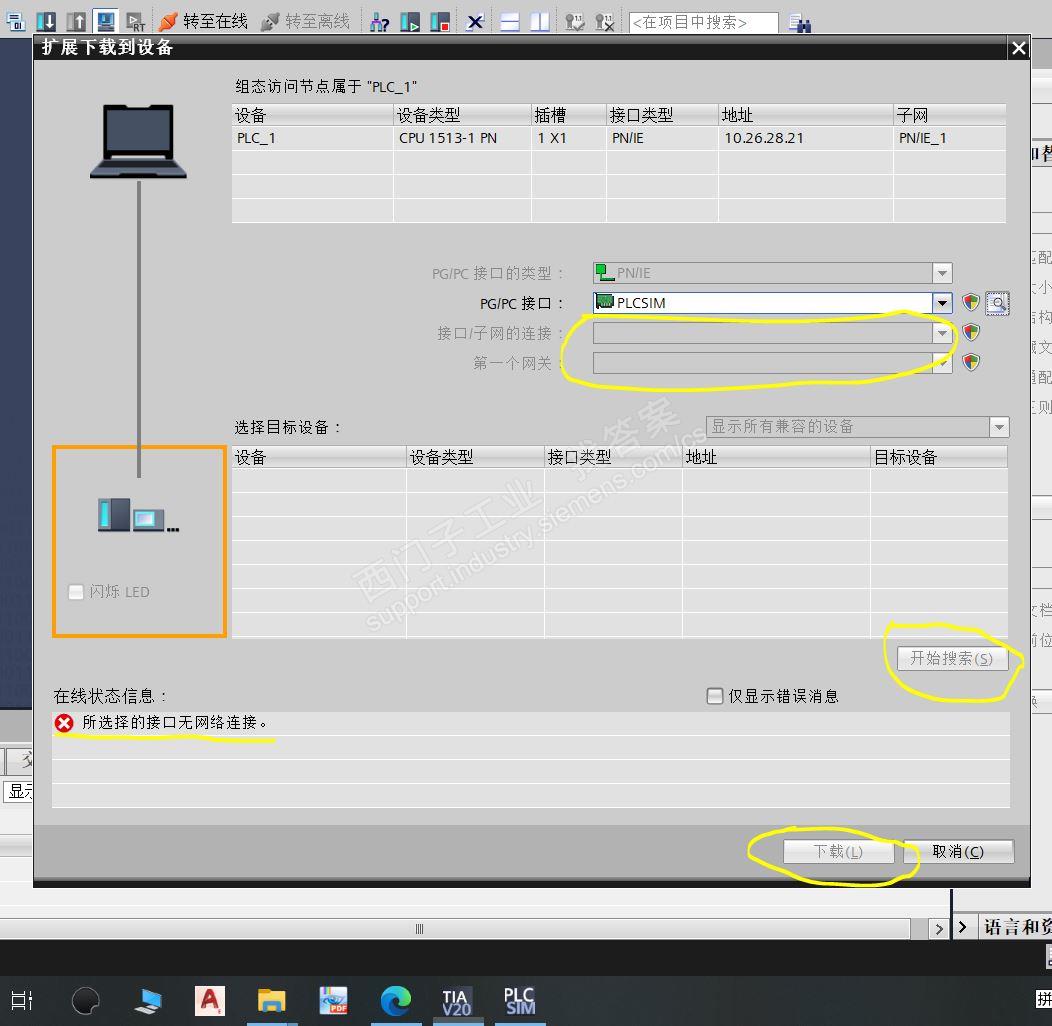Open Microsoft Edge from the taskbar
1052x1026 pixels.
tap(396, 1001)
